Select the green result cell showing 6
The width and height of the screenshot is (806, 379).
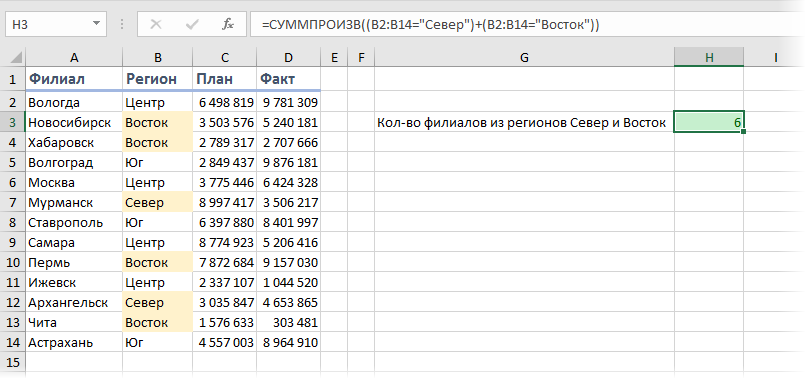point(709,122)
